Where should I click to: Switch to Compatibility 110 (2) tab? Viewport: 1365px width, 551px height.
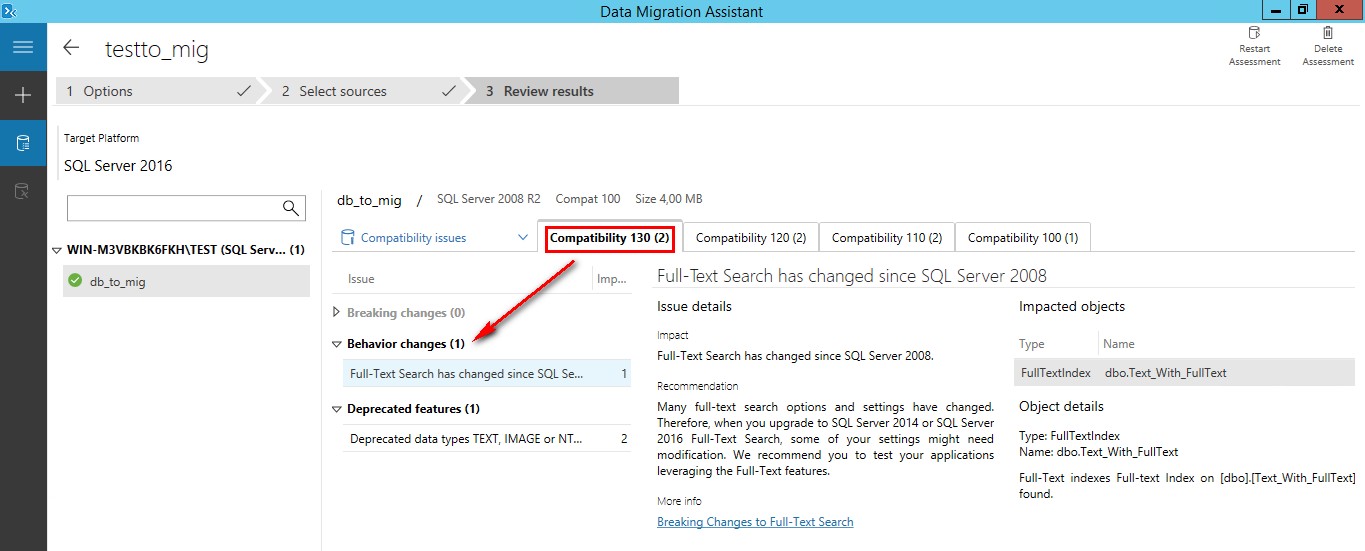(x=887, y=238)
